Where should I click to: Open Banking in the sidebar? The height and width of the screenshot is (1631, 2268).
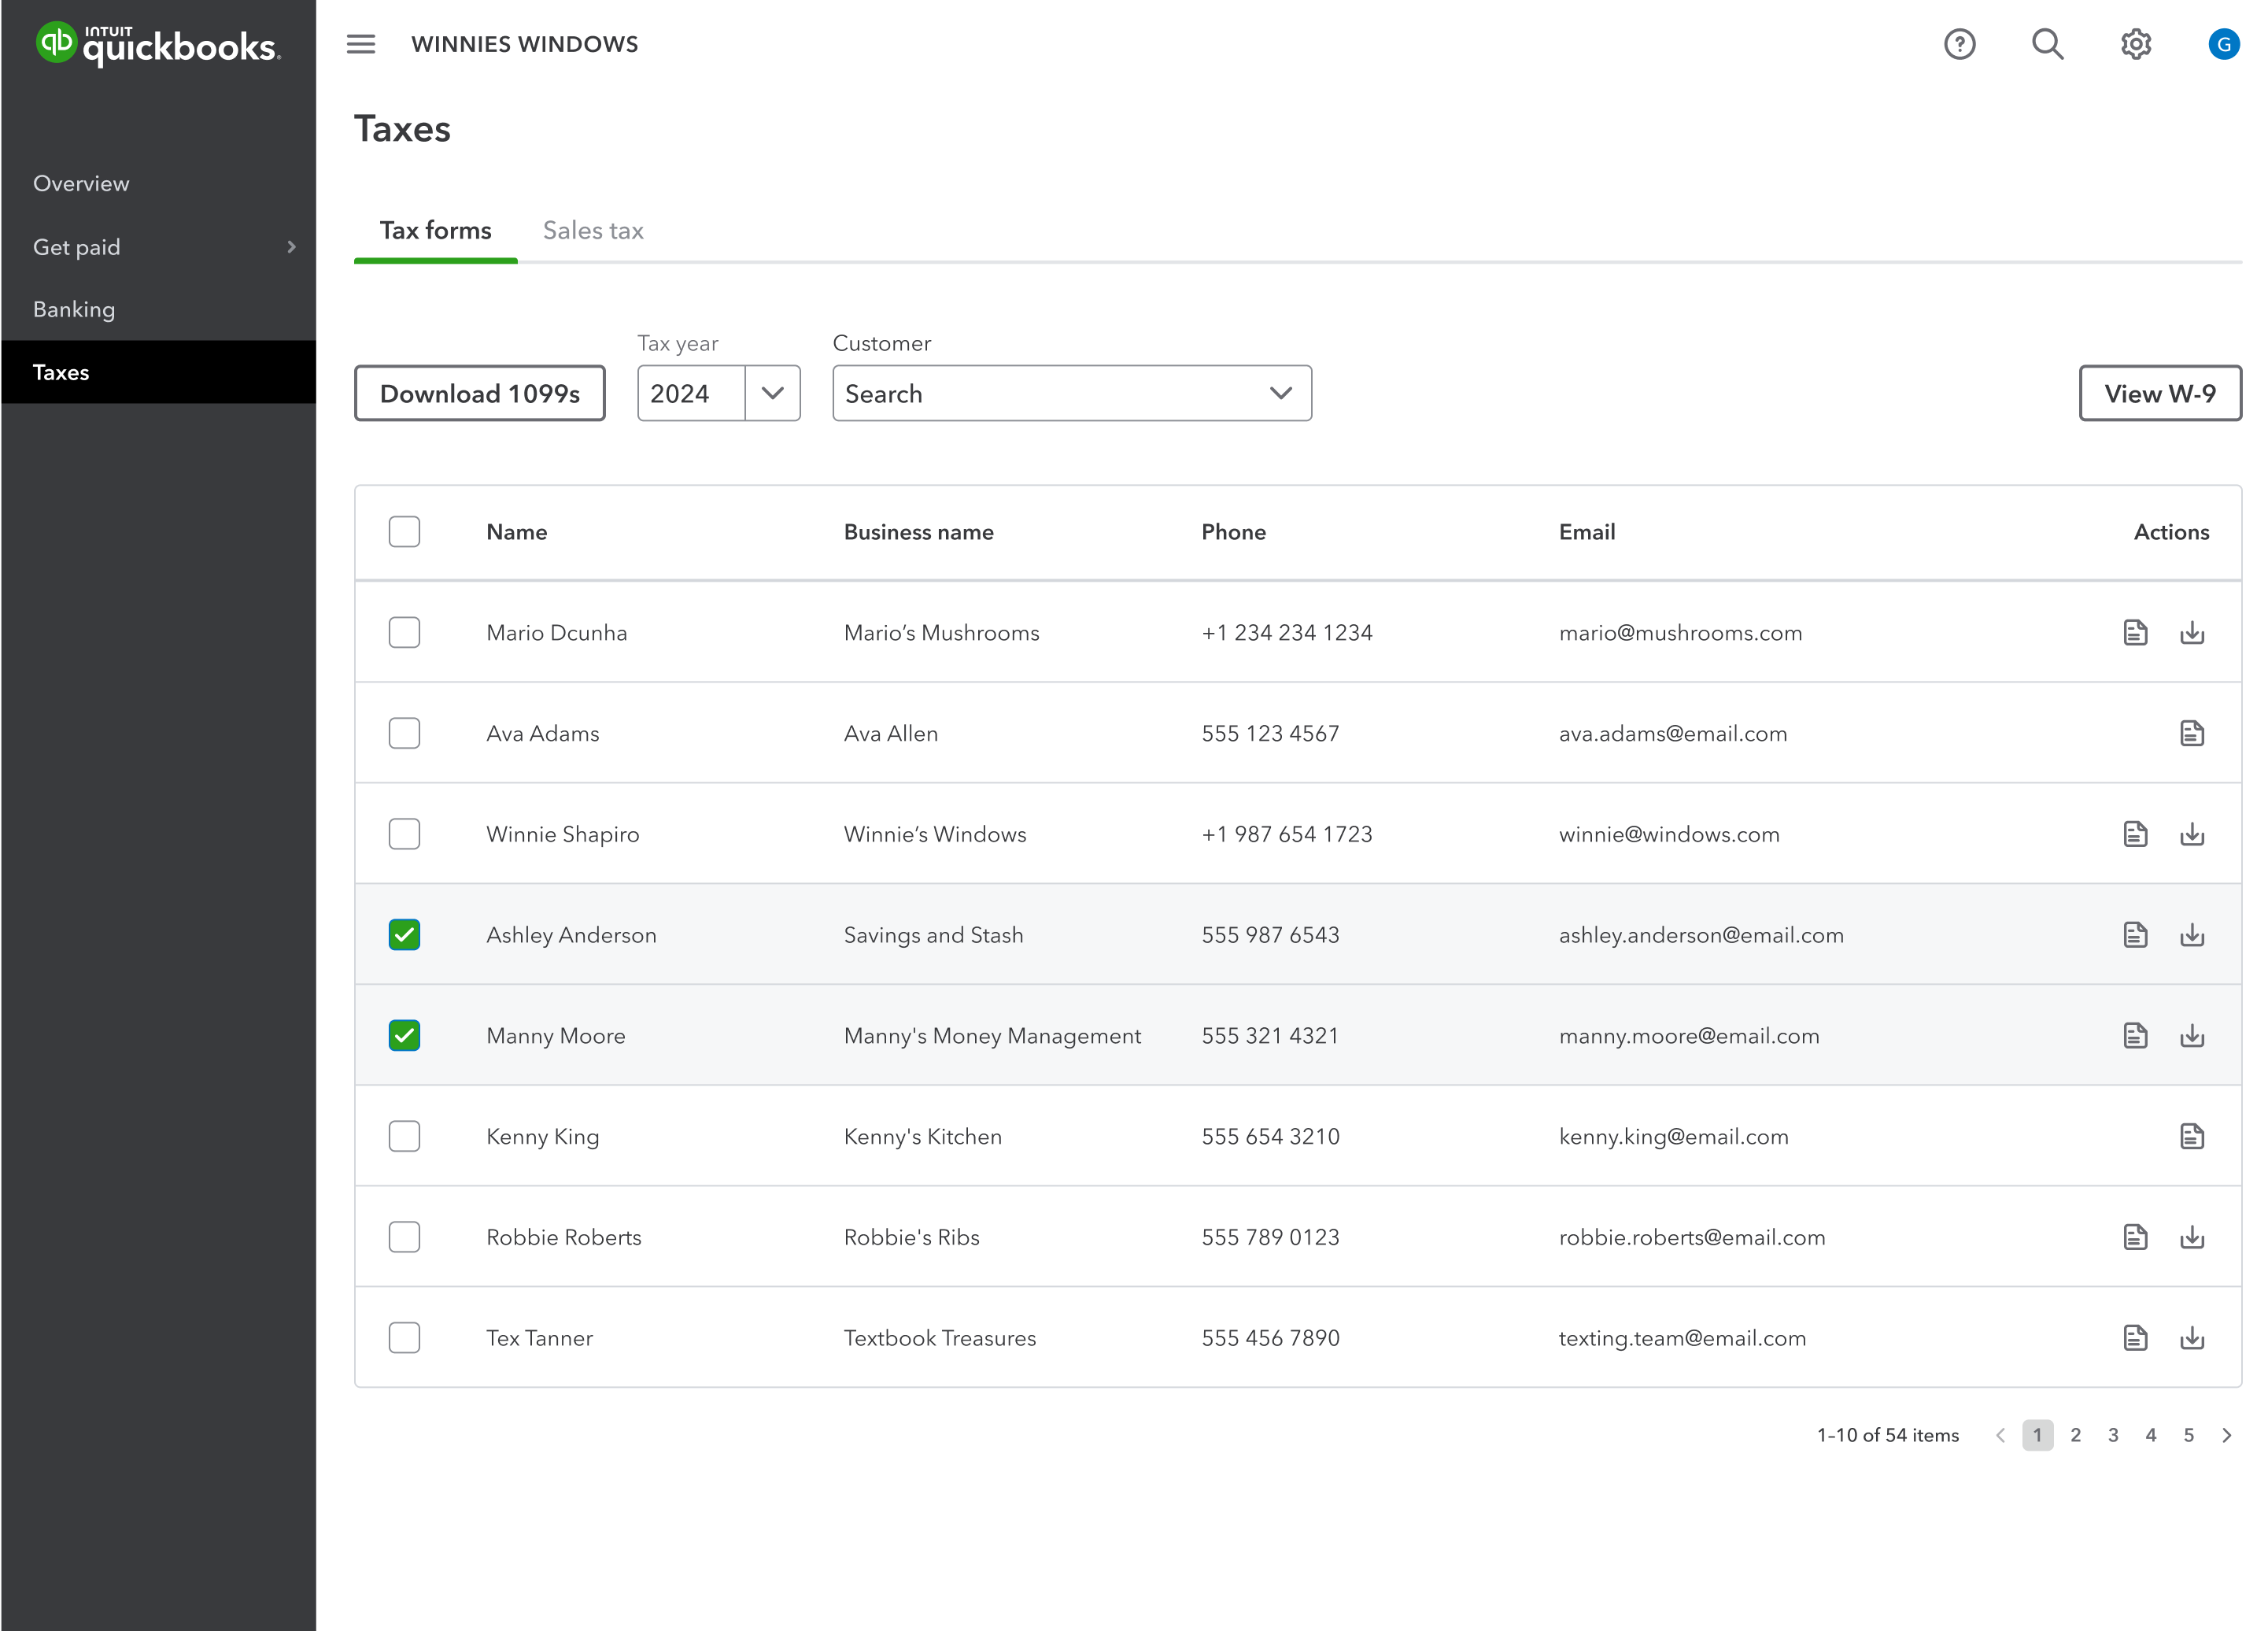click(74, 310)
